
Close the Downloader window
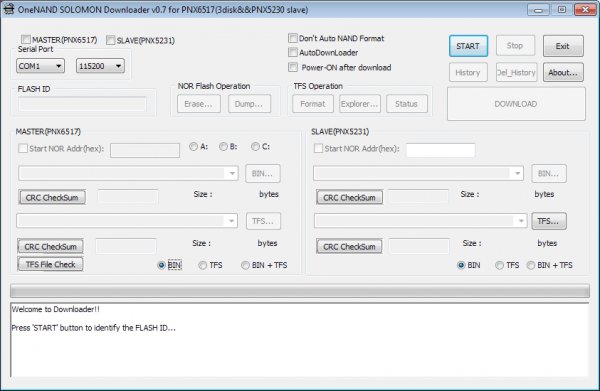coord(585,10)
